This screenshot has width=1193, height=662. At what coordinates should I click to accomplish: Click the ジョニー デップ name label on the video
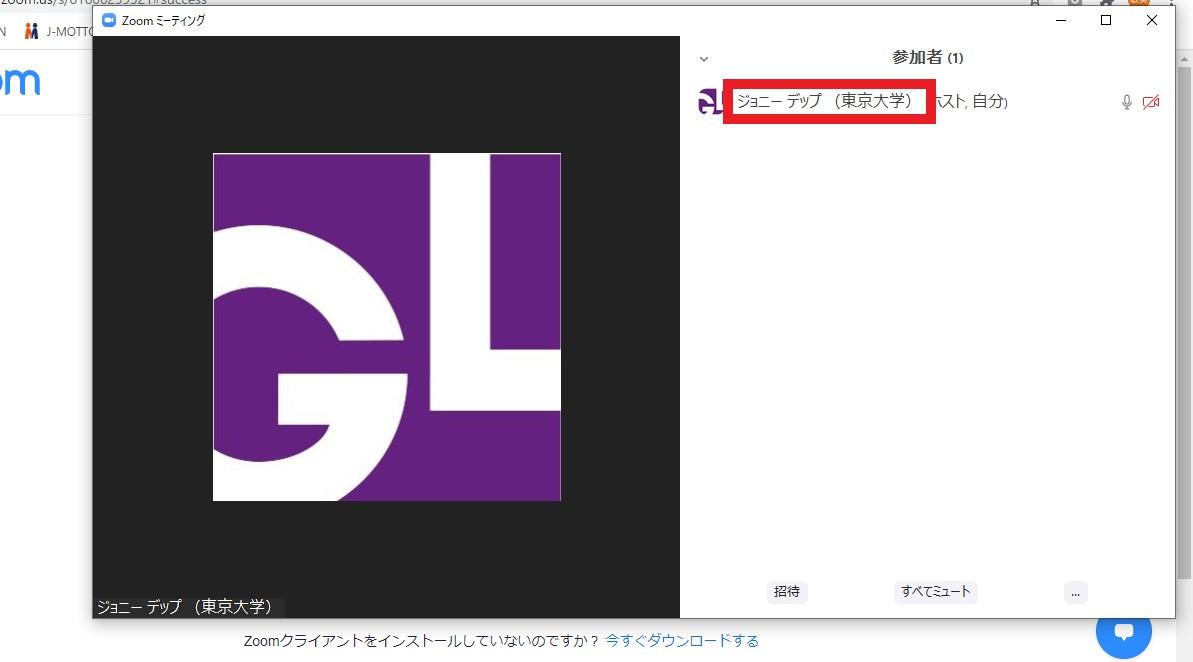tap(185, 606)
